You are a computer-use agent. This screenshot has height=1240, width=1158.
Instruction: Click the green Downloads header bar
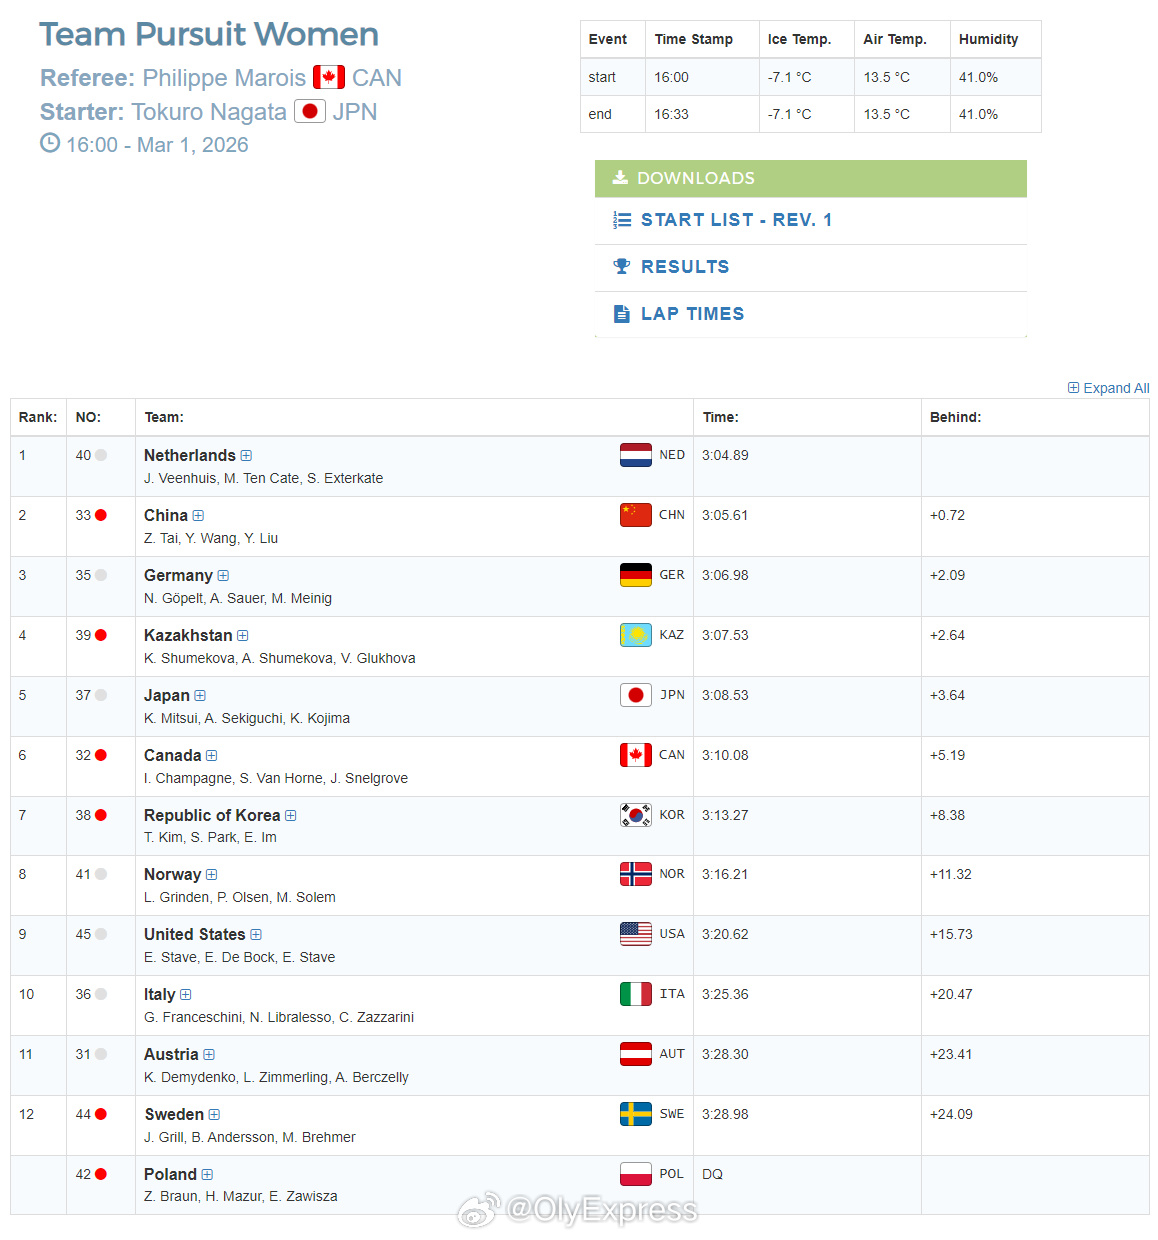pos(810,178)
